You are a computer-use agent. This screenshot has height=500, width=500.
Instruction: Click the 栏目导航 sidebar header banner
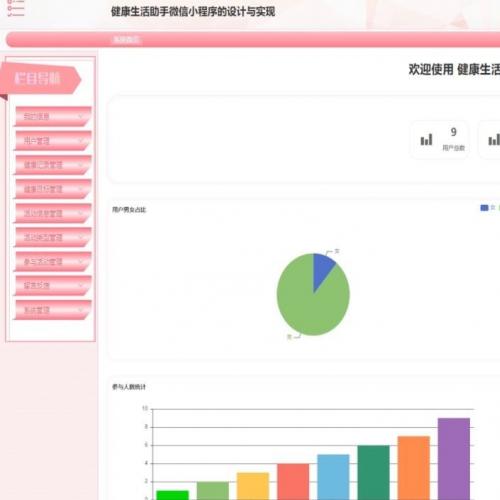pos(40,79)
